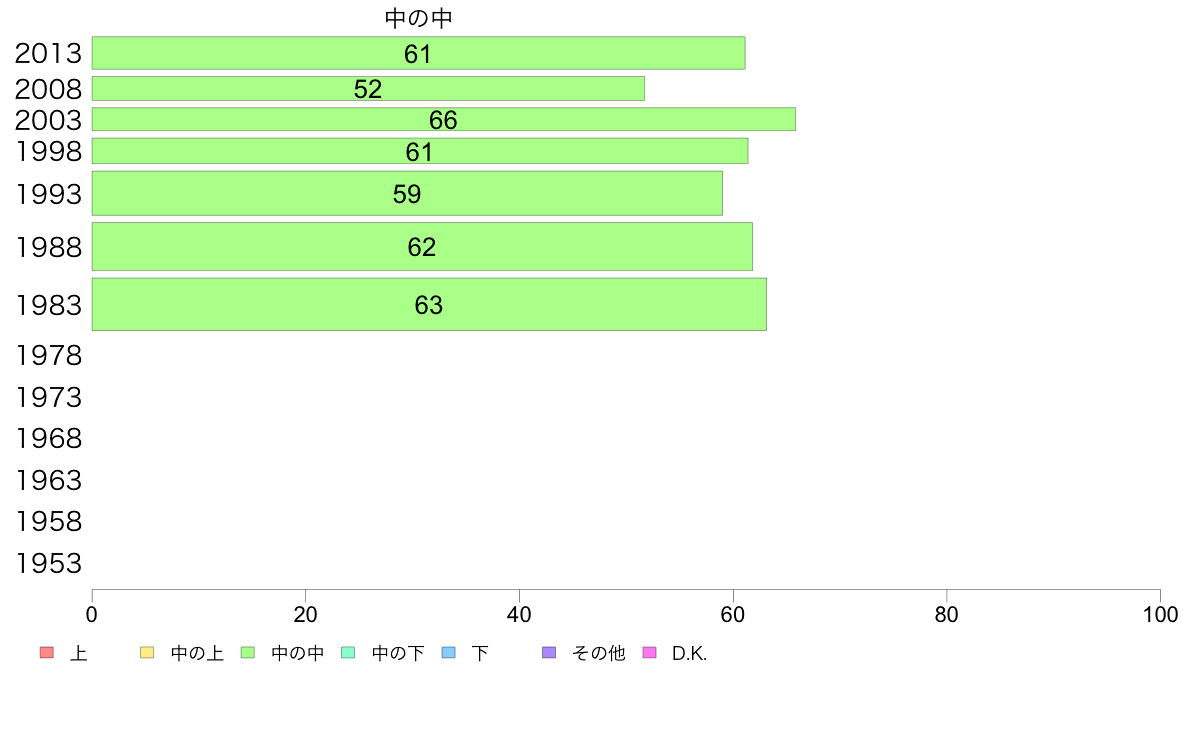This screenshot has height=736, width=1188.
Task: Click the yellow 中の上 legend swatch
Action: 147,653
